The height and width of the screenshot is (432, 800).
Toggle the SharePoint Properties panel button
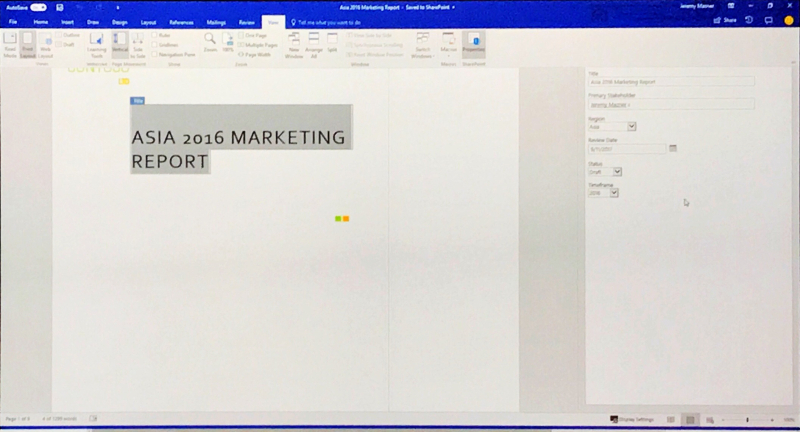click(x=473, y=44)
